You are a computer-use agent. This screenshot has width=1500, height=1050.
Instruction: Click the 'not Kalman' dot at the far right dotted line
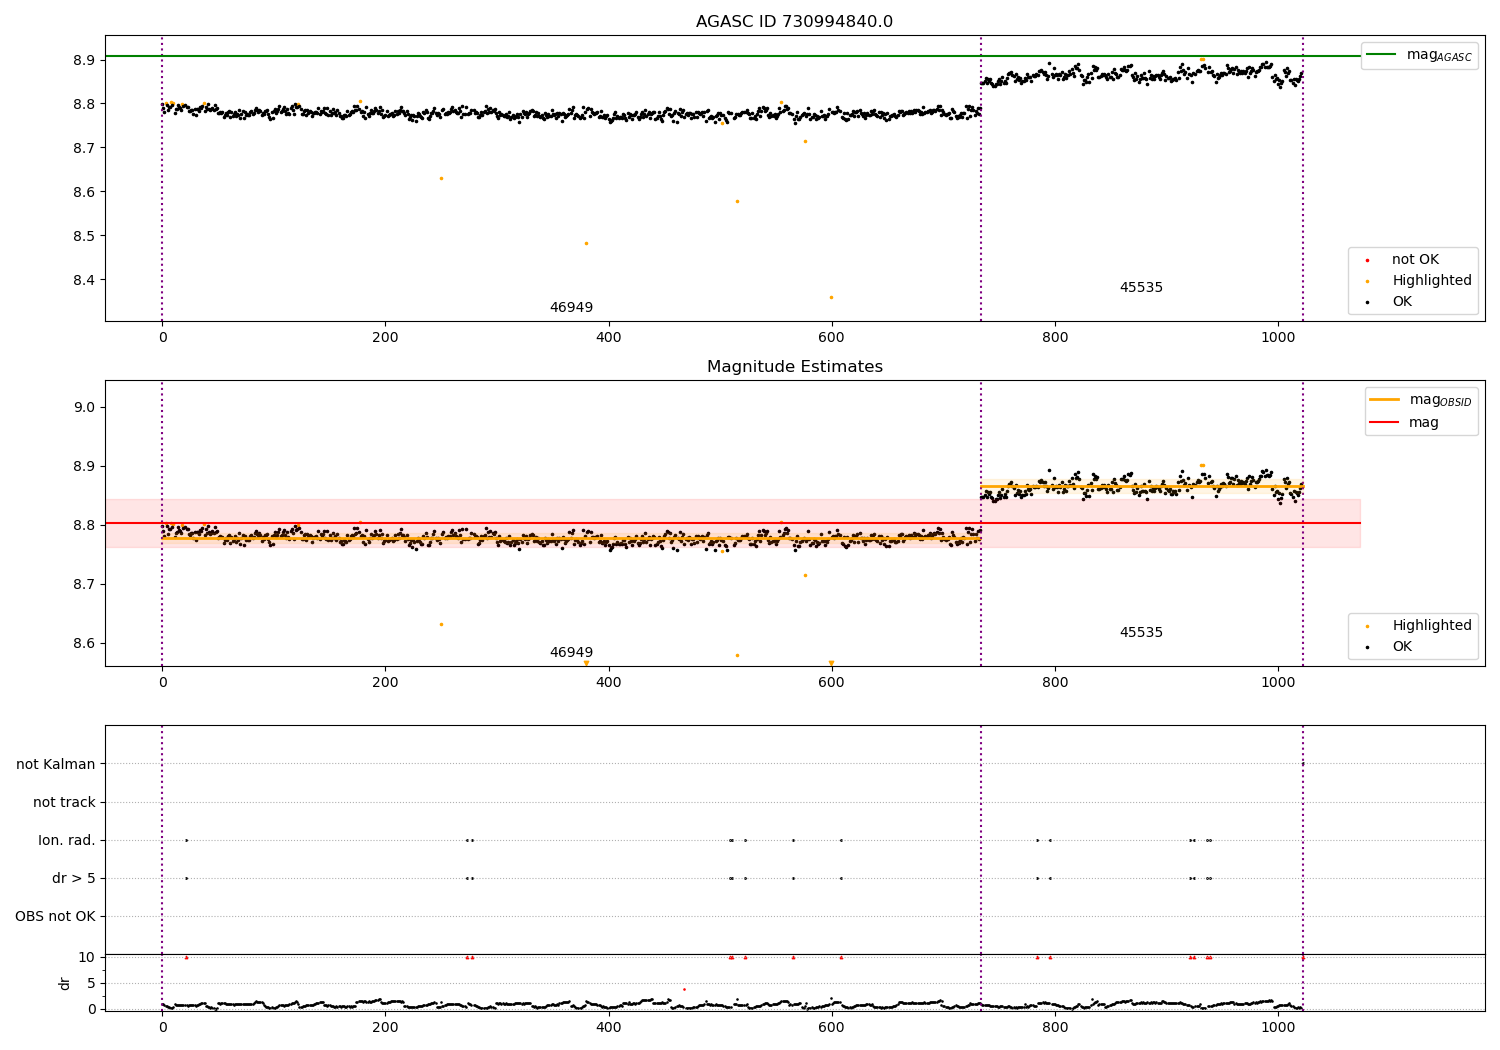tap(1303, 764)
